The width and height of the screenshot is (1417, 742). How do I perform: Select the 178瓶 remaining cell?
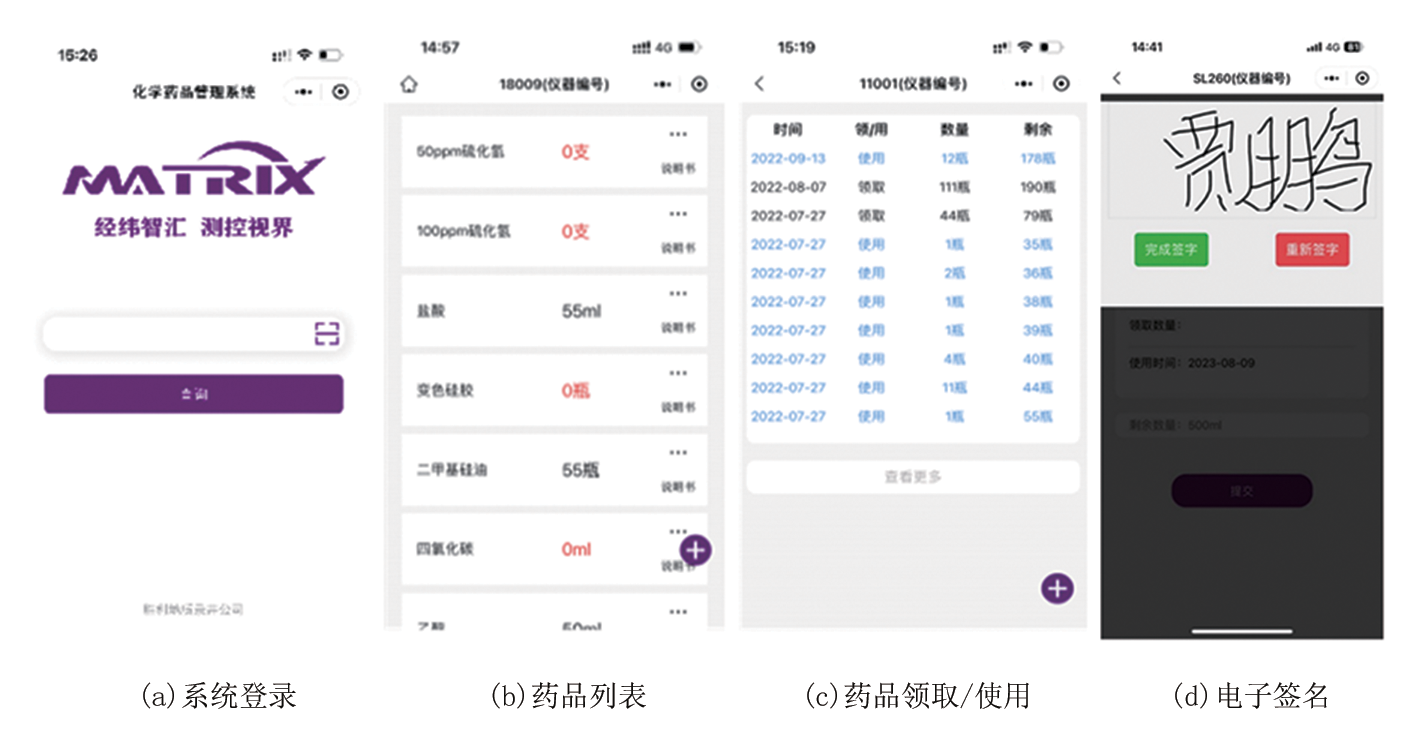1038,158
